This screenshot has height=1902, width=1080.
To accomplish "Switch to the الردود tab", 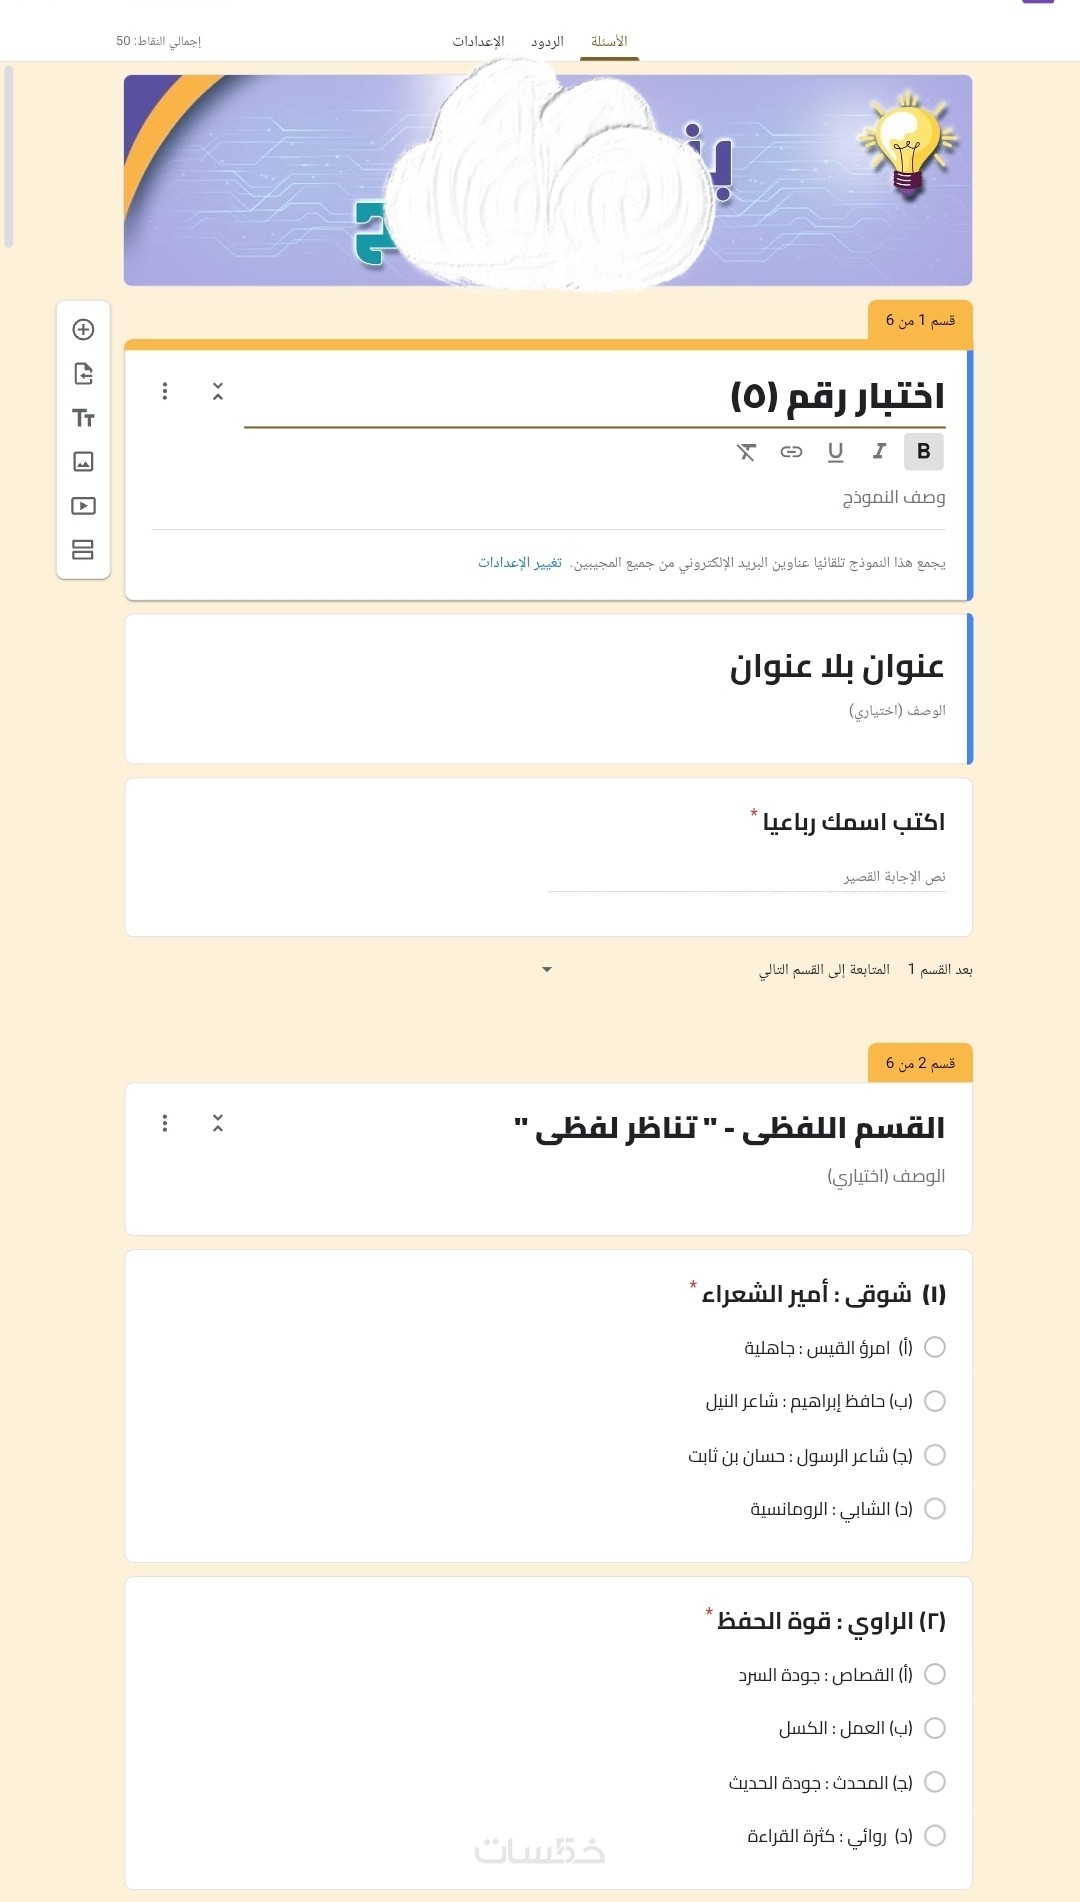I will pyautogui.click(x=547, y=41).
